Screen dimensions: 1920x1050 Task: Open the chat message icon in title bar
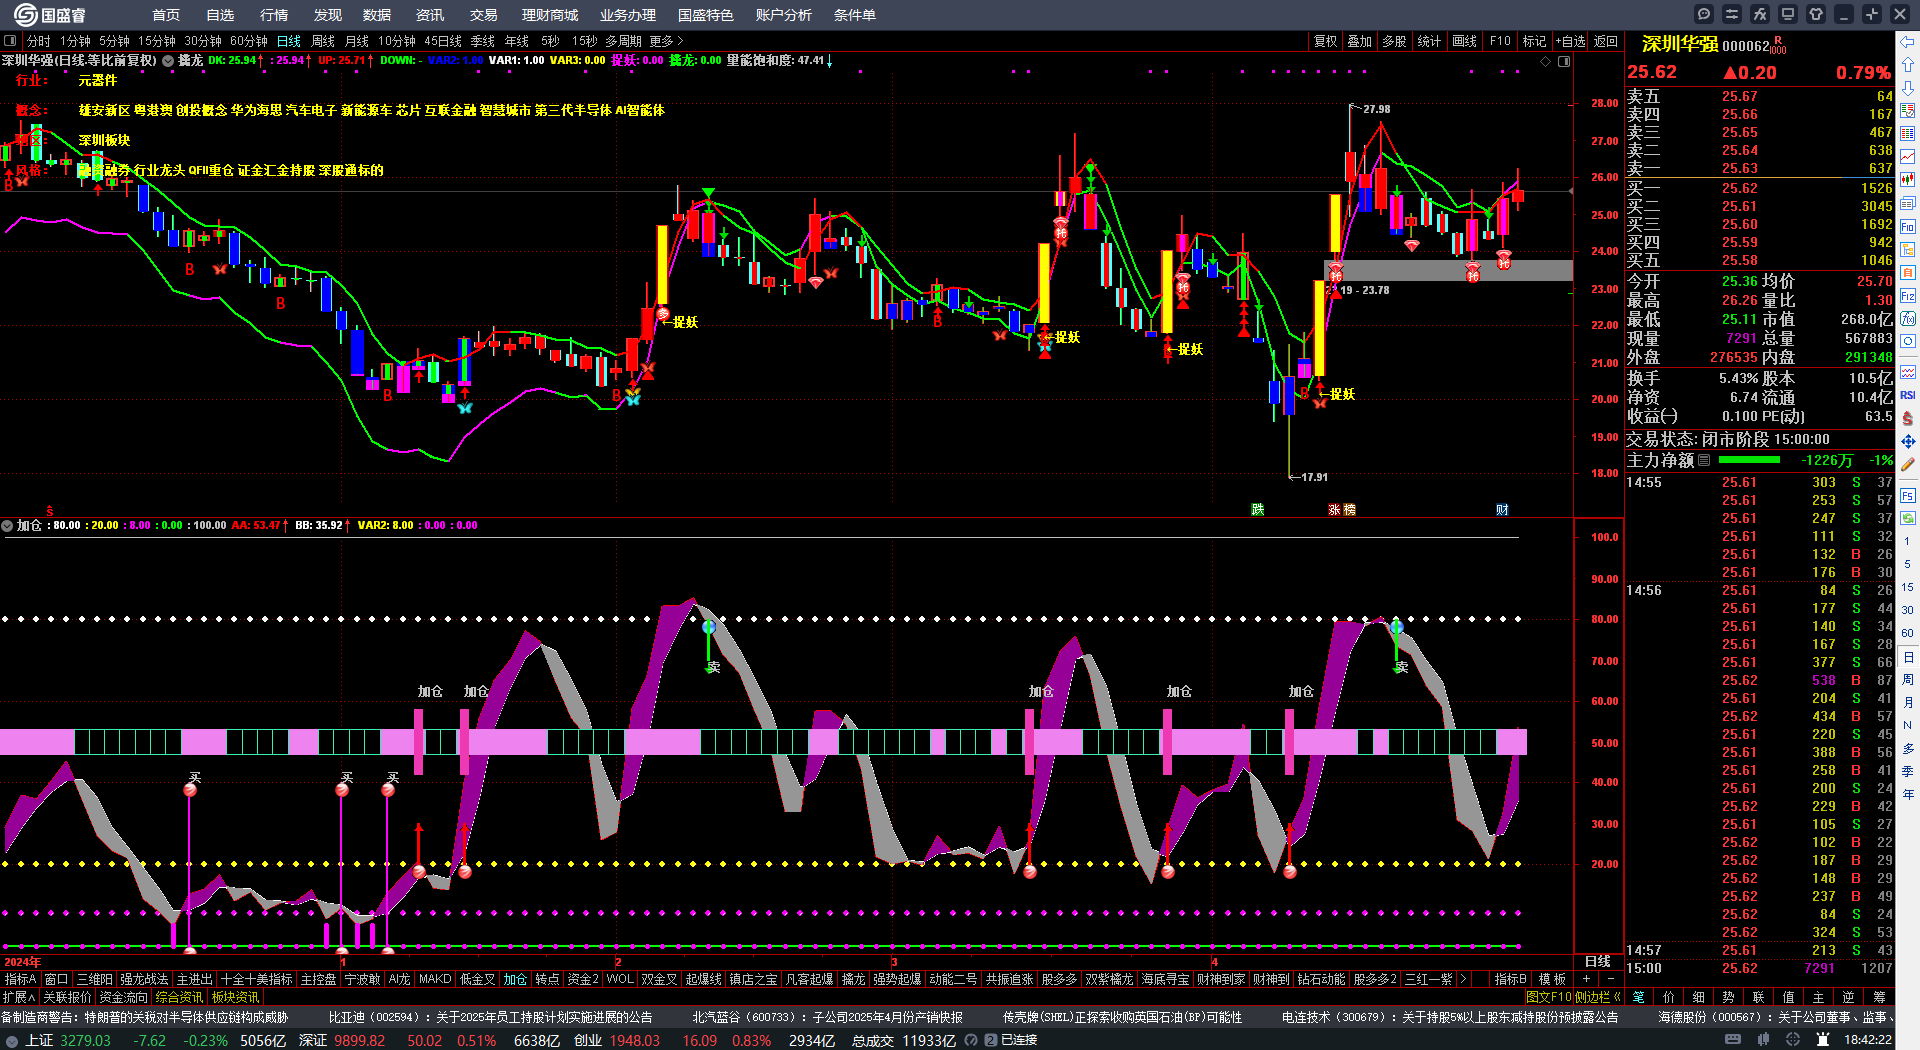point(1704,14)
